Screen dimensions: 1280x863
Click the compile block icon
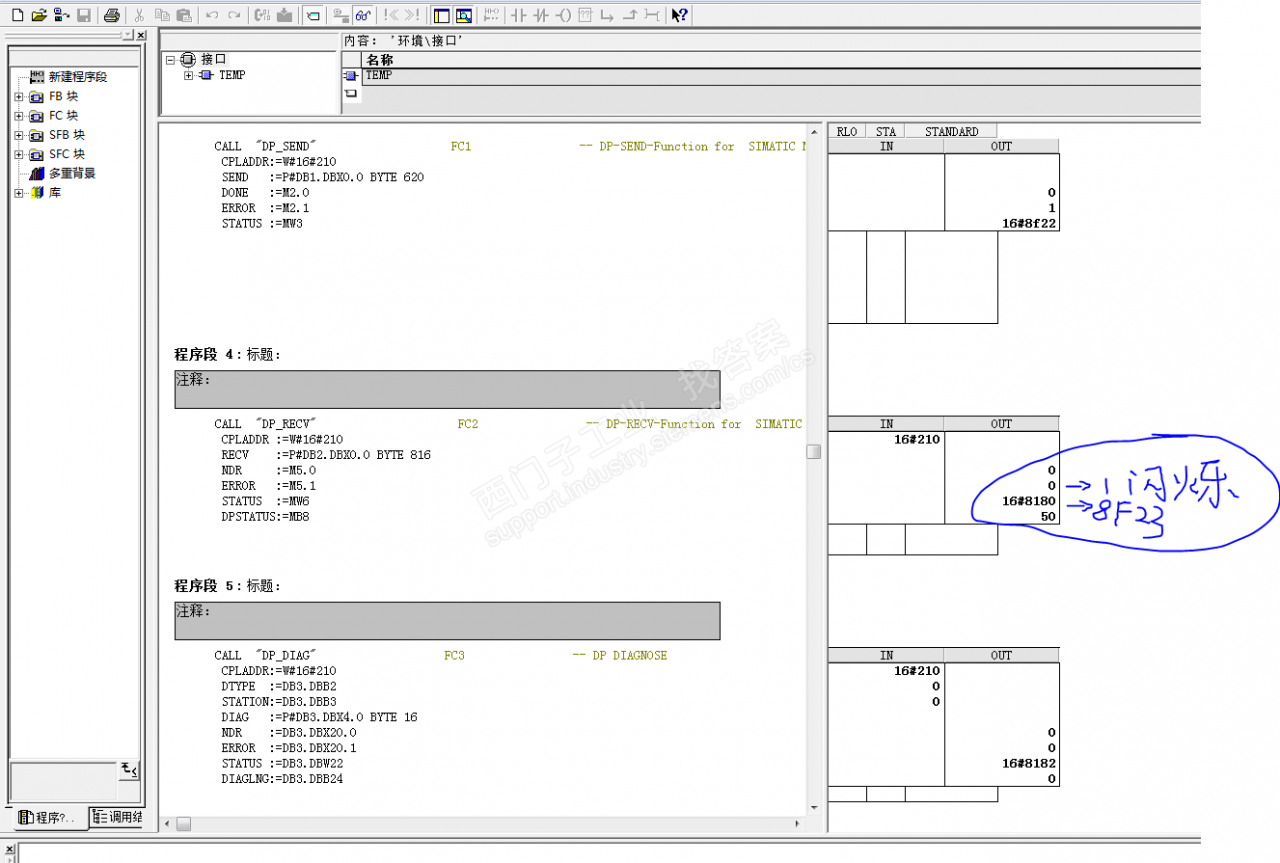click(262, 15)
